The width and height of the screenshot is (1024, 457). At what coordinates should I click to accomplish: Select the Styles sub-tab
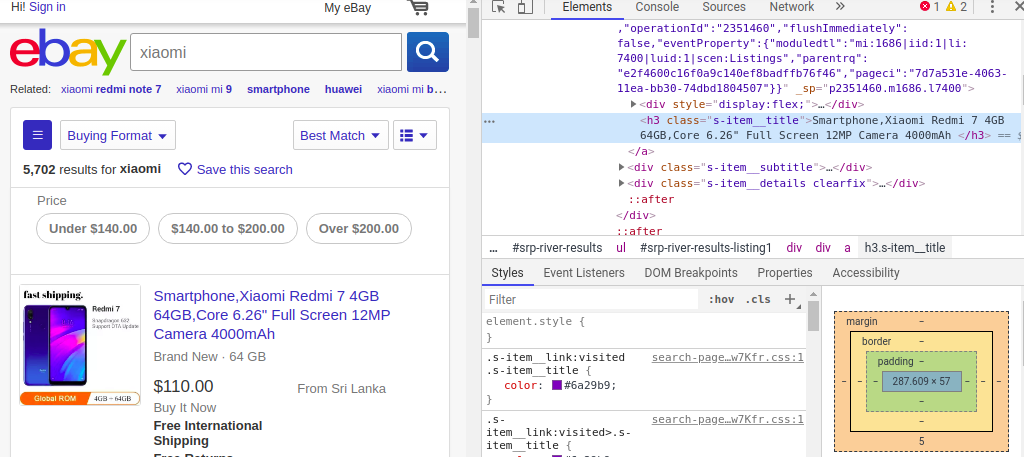tap(507, 273)
